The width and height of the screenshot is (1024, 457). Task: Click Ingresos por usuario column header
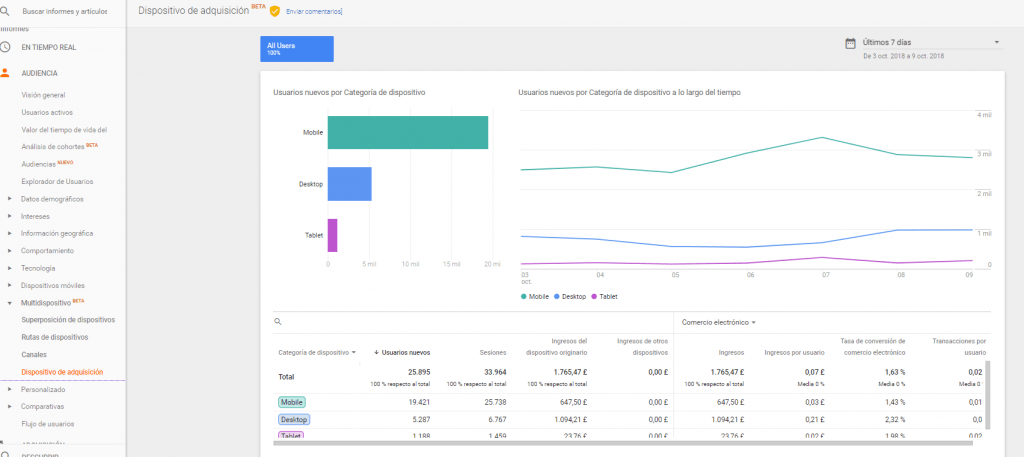794,353
